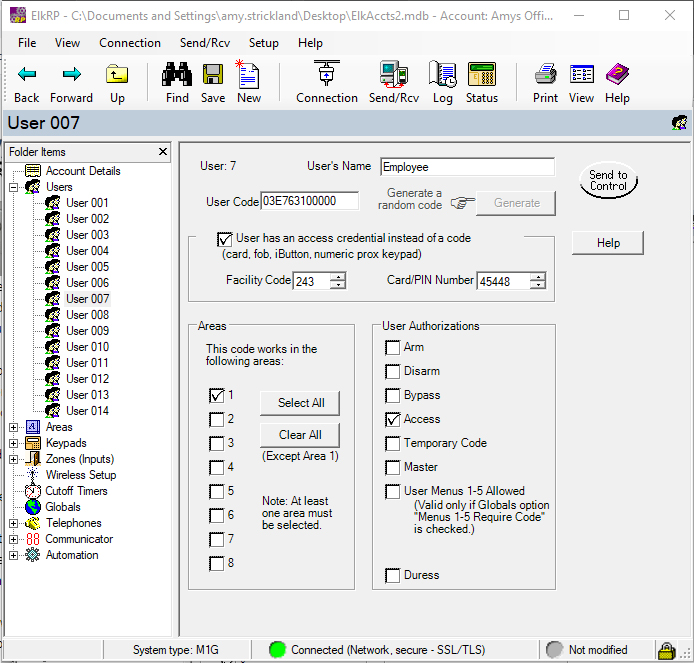The width and height of the screenshot is (694, 663).
Task: Check the Area 2 checkbox
Action: tap(216, 419)
